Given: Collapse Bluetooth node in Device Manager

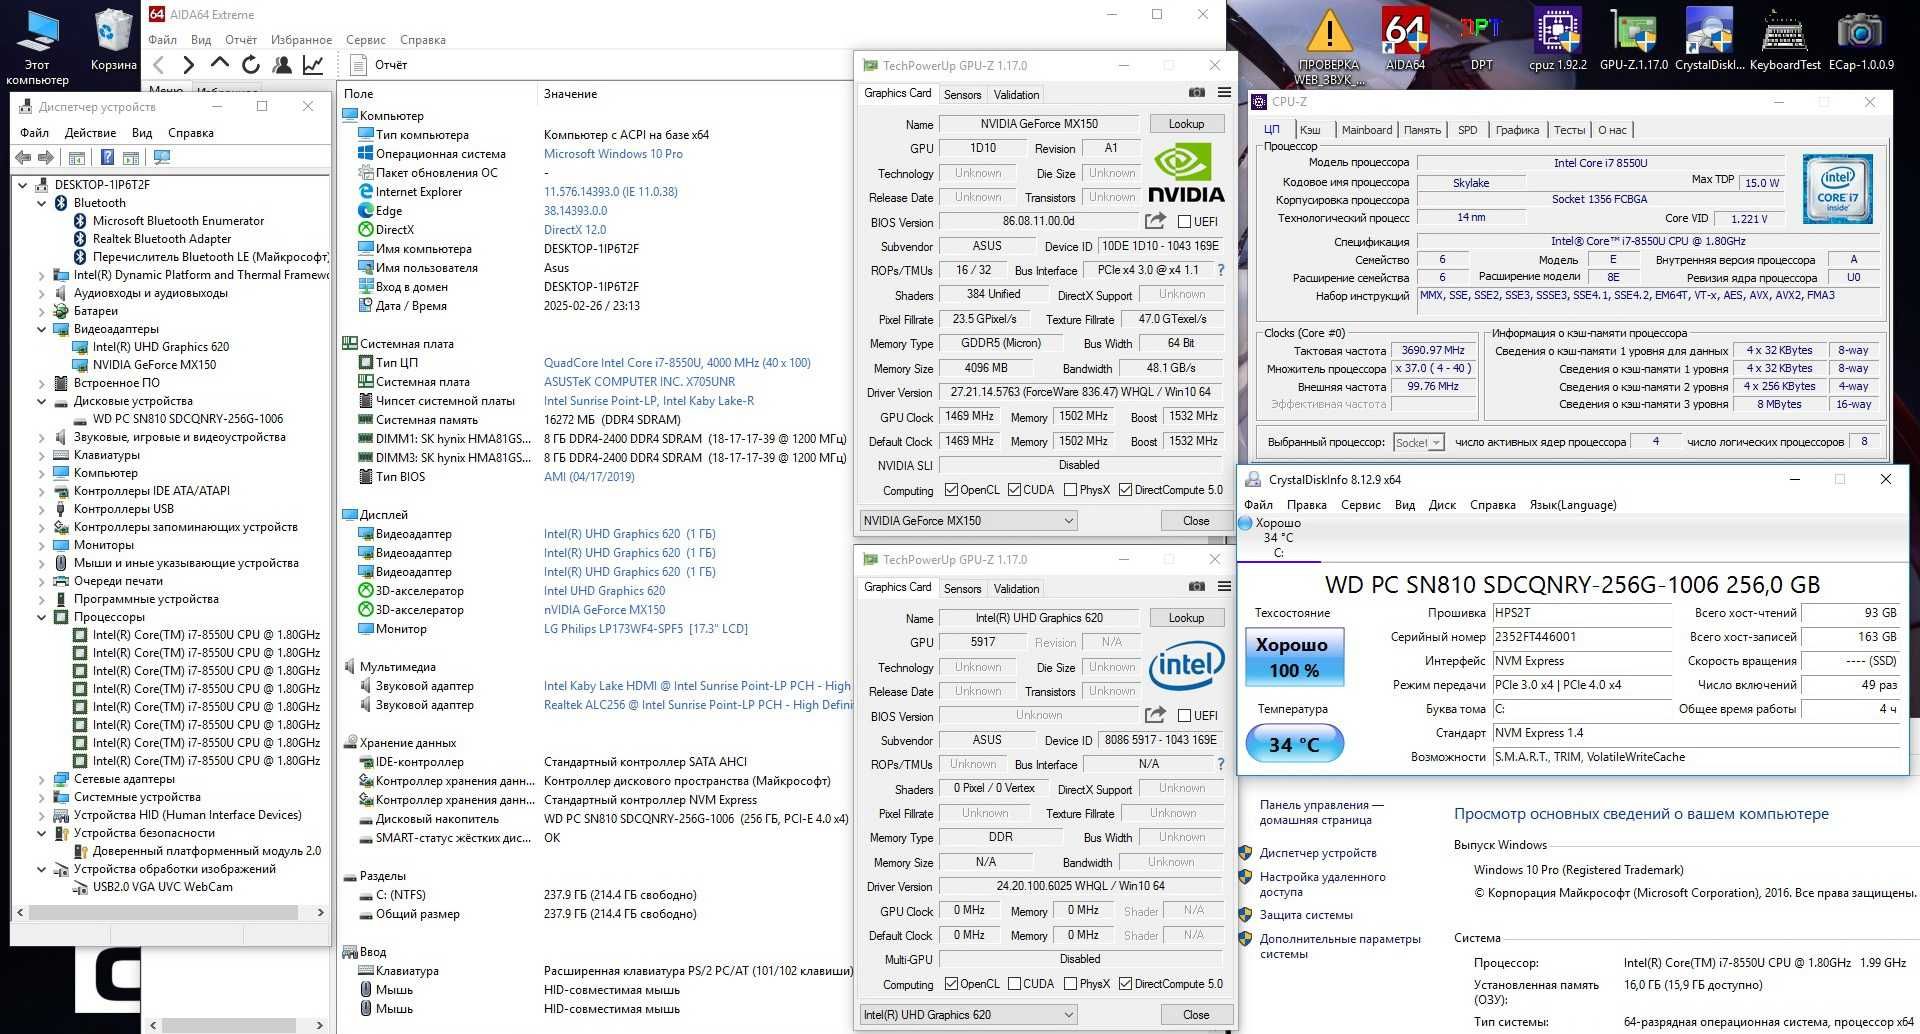Looking at the screenshot, I should click(x=42, y=203).
